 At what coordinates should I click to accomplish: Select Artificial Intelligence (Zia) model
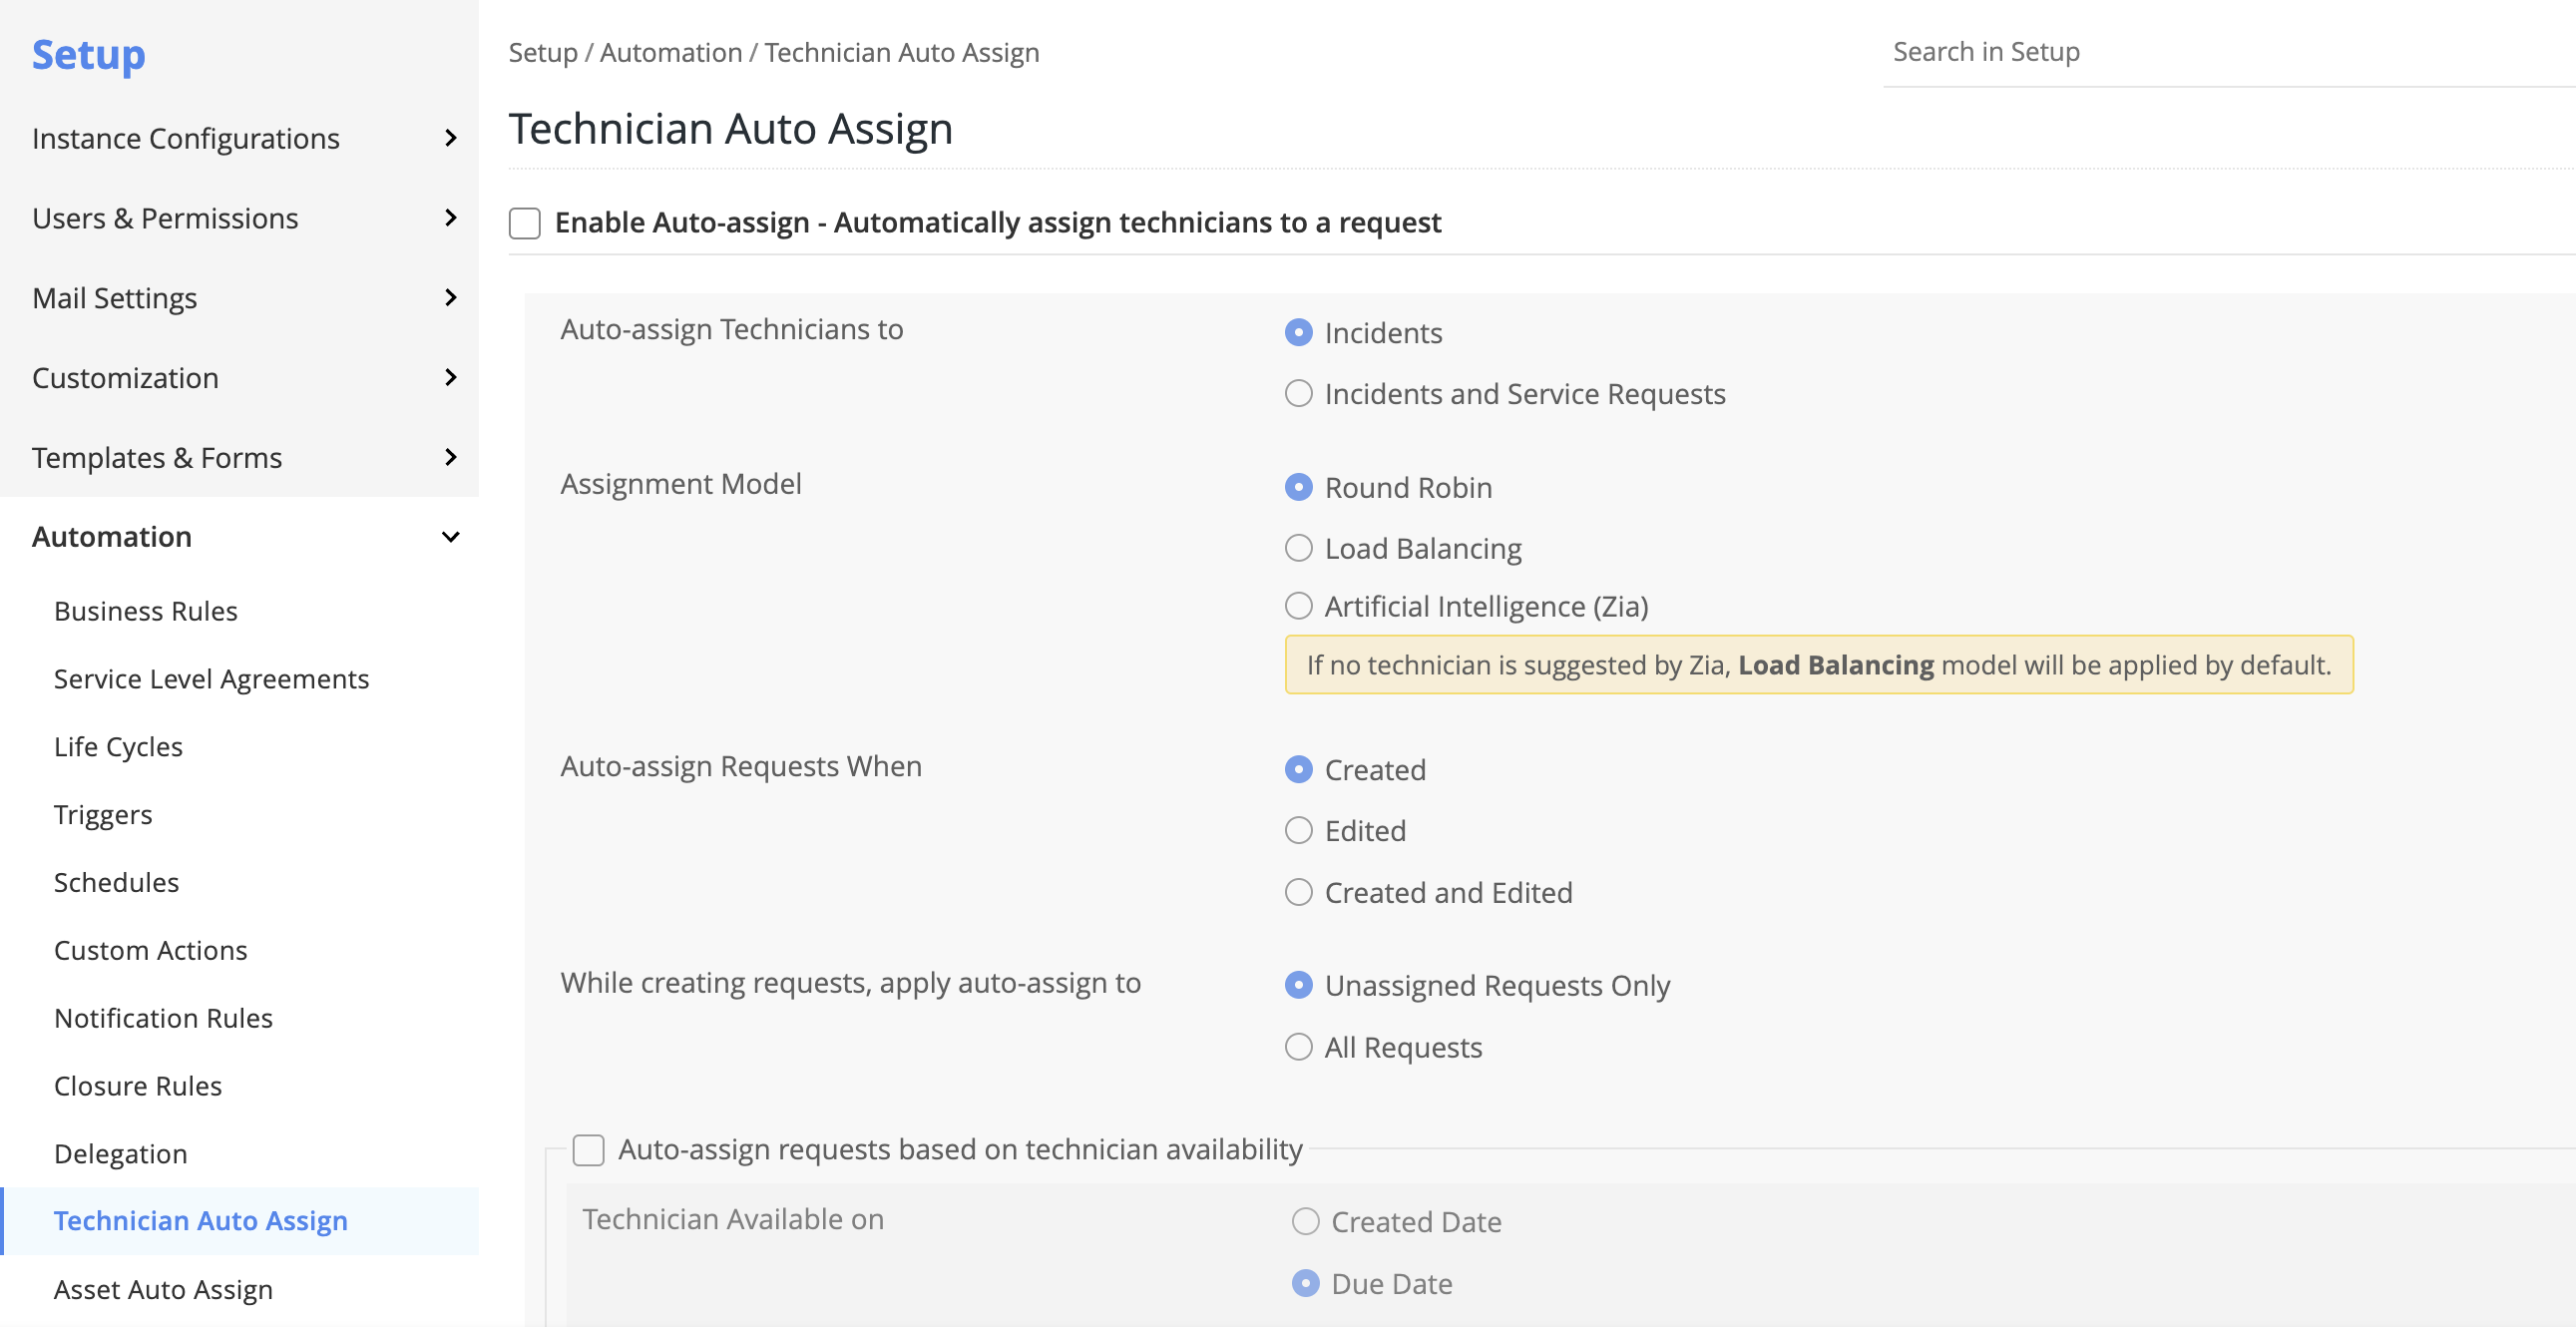click(1298, 606)
